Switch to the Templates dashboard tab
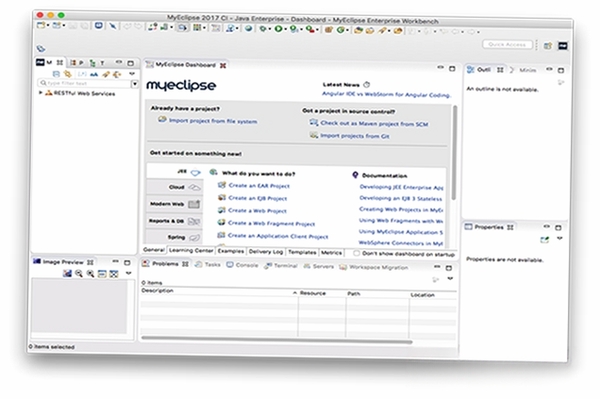The image size is (600, 399). (302, 252)
